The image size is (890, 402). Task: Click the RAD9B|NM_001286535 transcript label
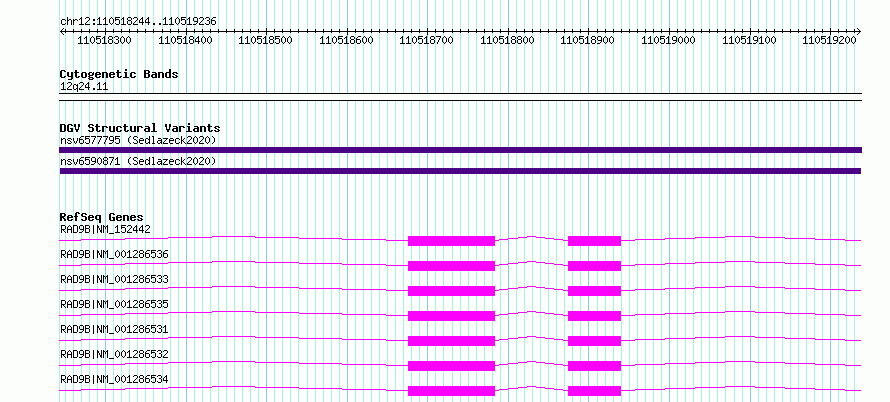[x=114, y=304]
